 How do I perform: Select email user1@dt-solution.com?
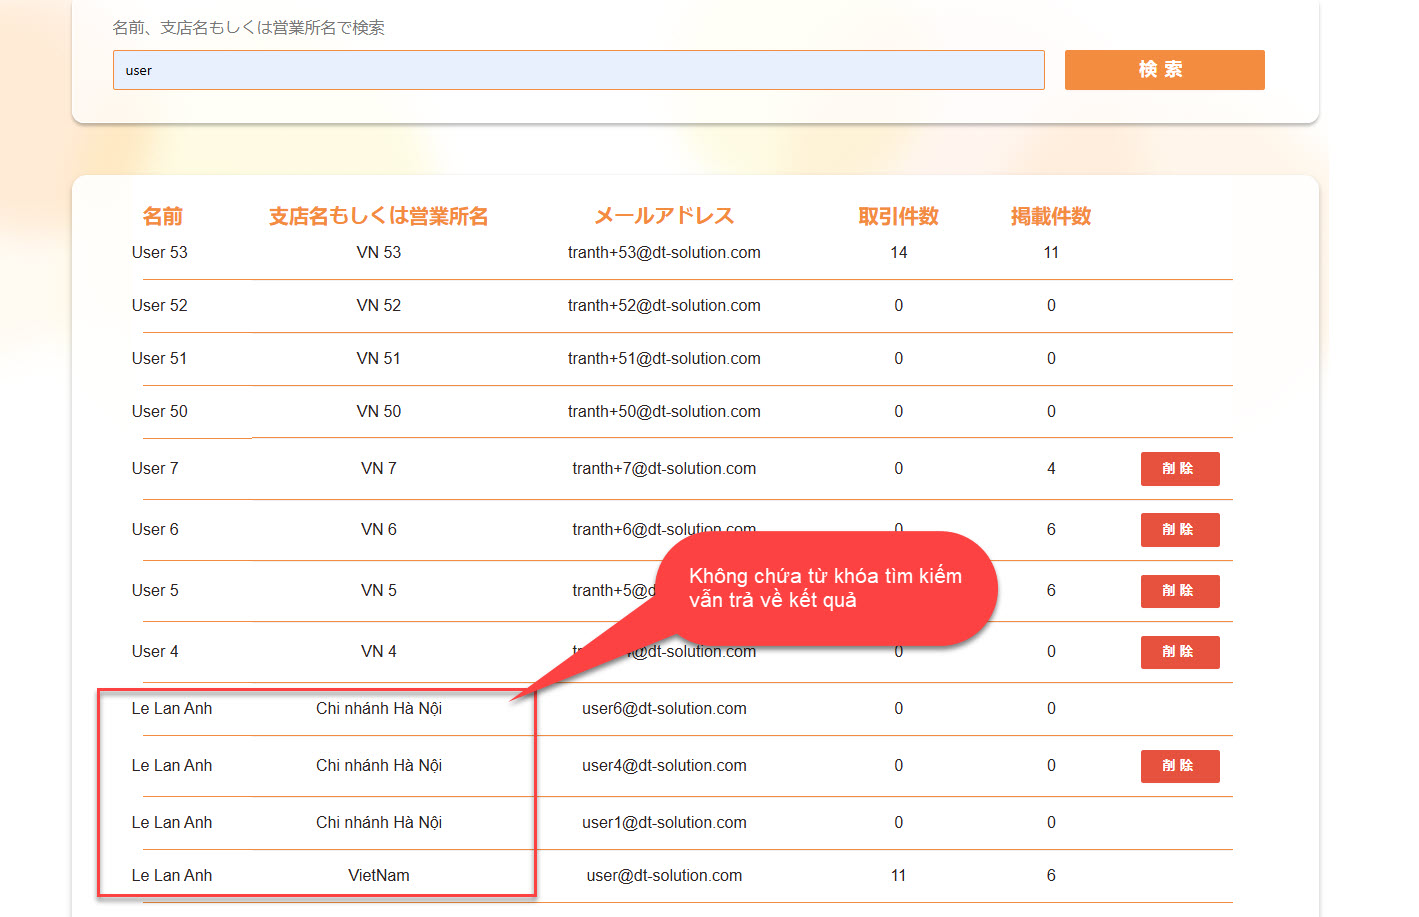click(664, 823)
